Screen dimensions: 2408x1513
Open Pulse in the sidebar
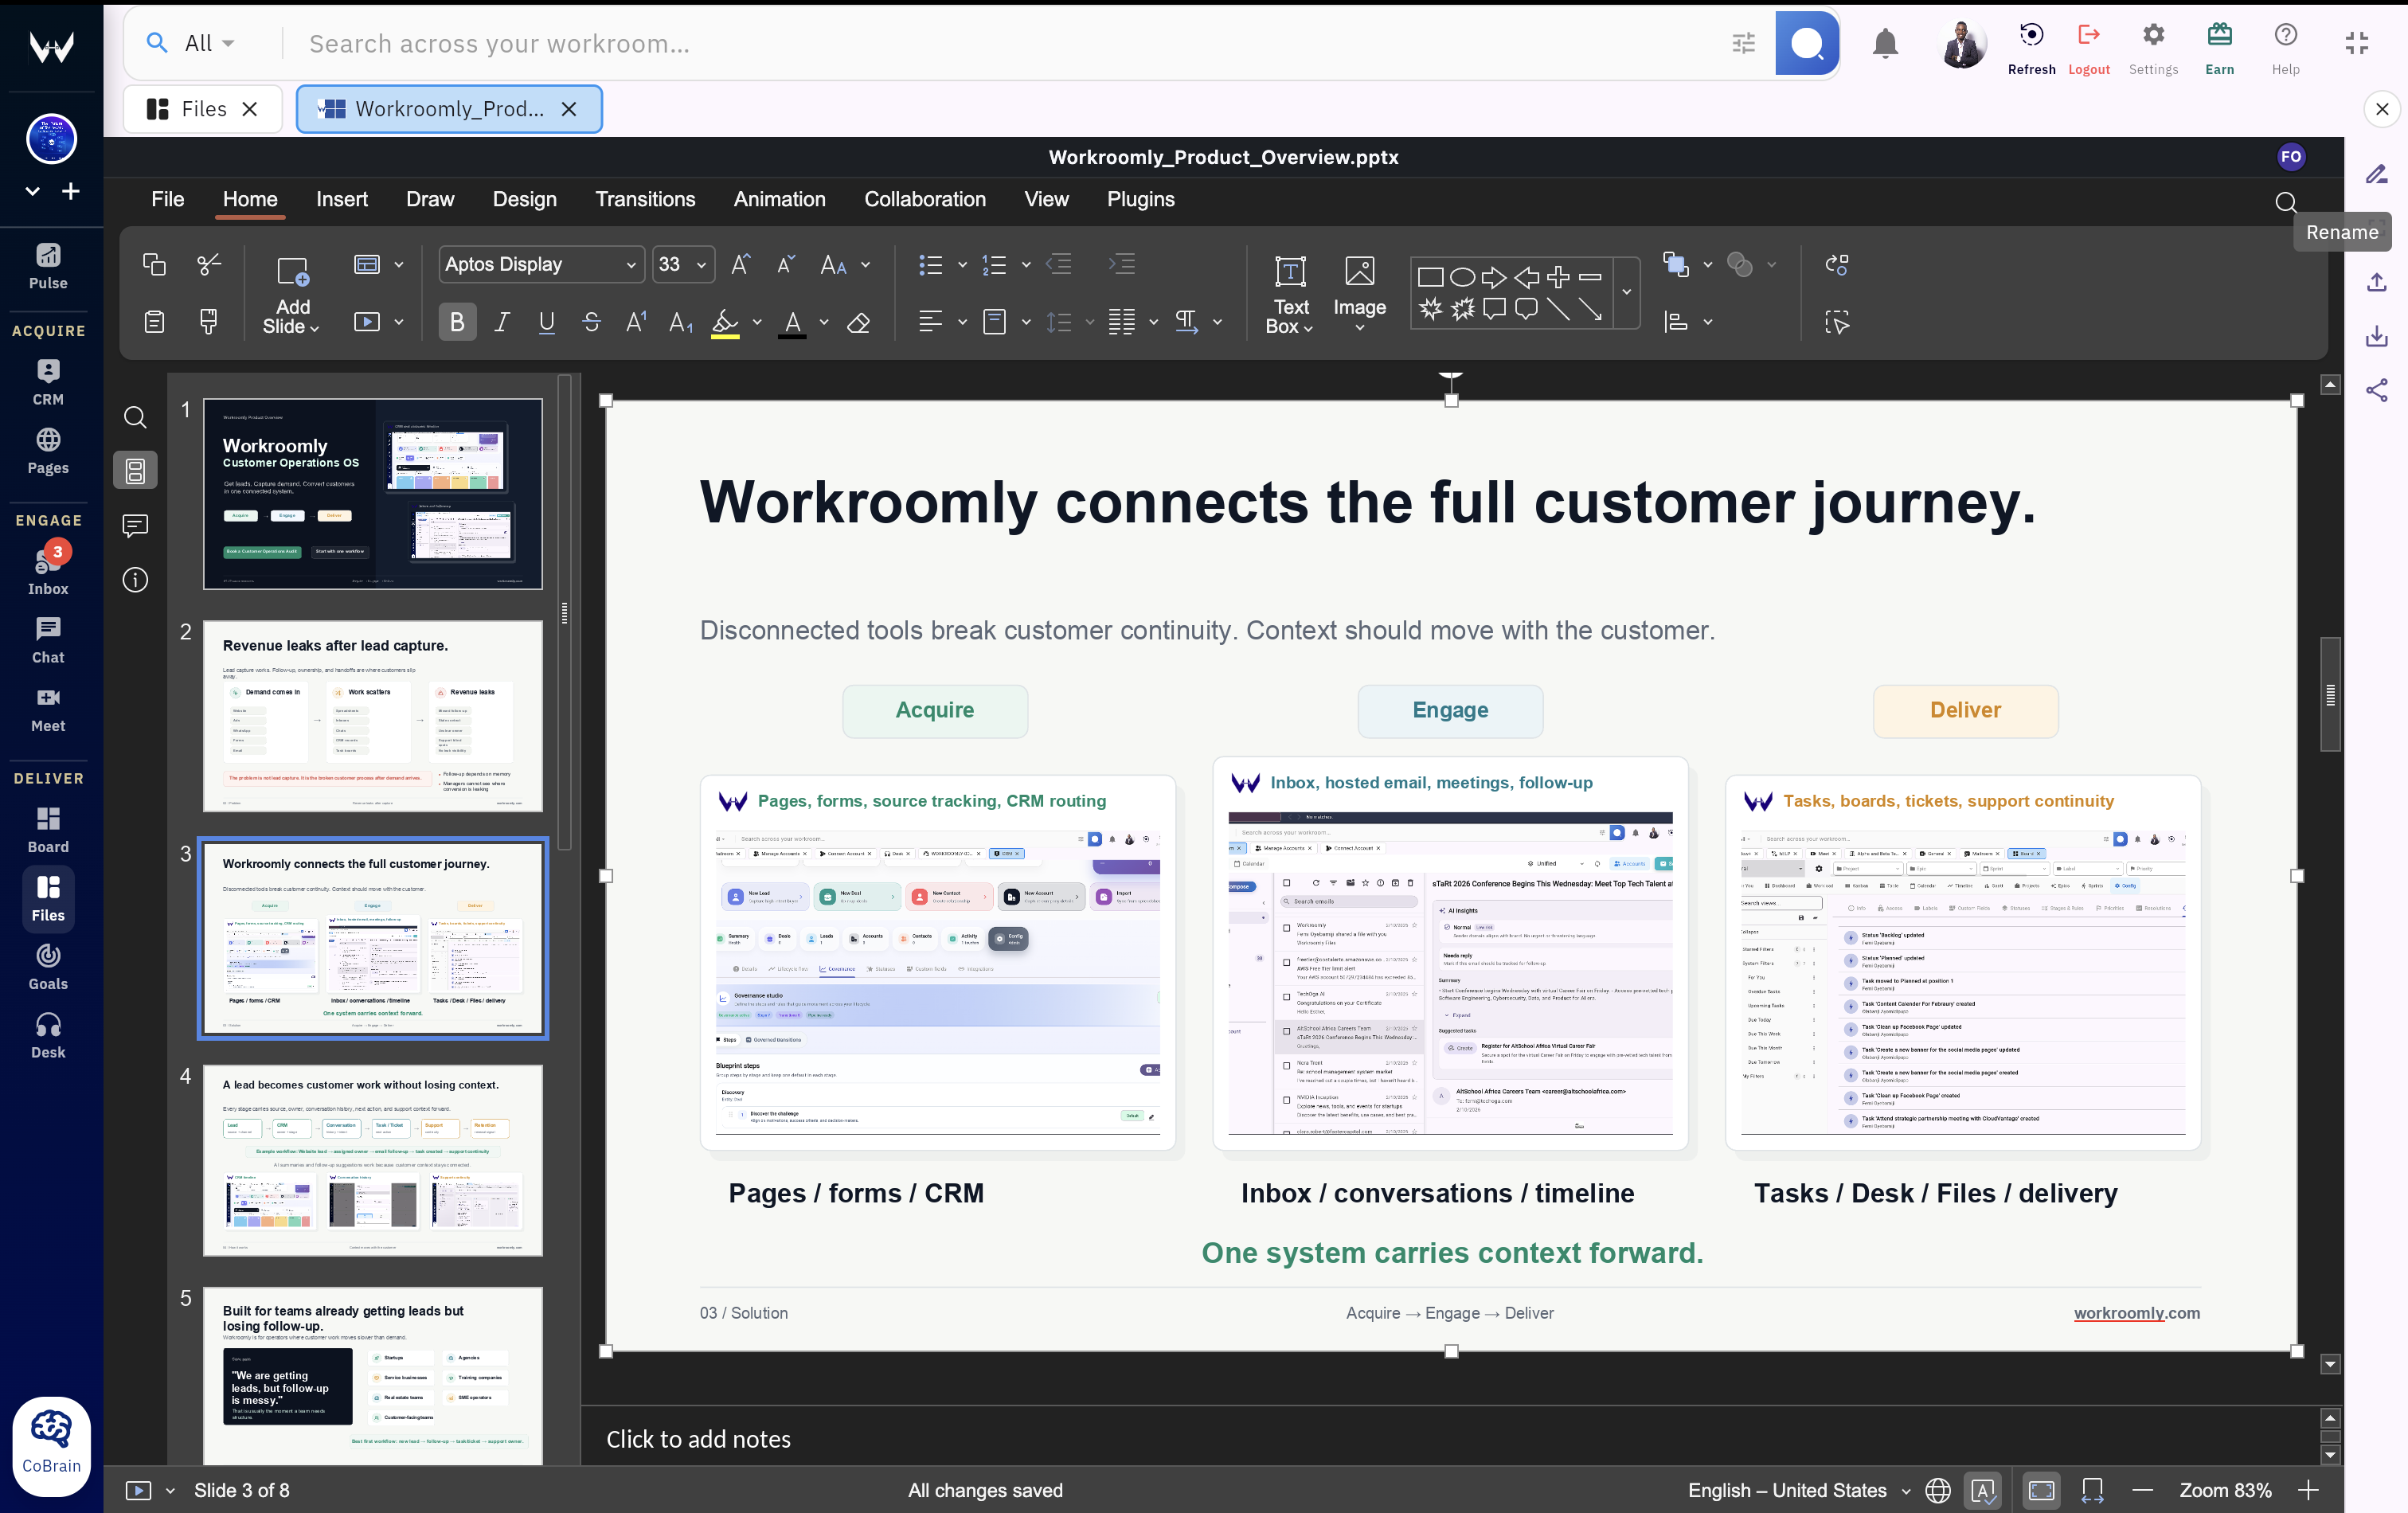point(48,266)
